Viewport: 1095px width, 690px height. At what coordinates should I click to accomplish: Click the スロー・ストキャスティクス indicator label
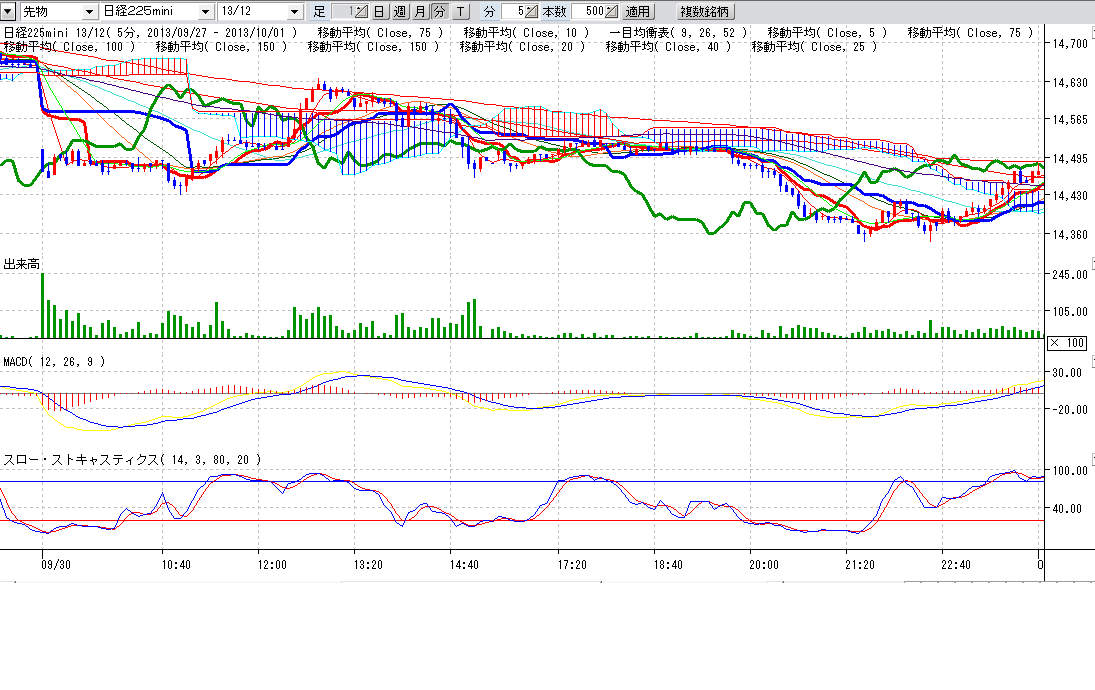(x=132, y=459)
